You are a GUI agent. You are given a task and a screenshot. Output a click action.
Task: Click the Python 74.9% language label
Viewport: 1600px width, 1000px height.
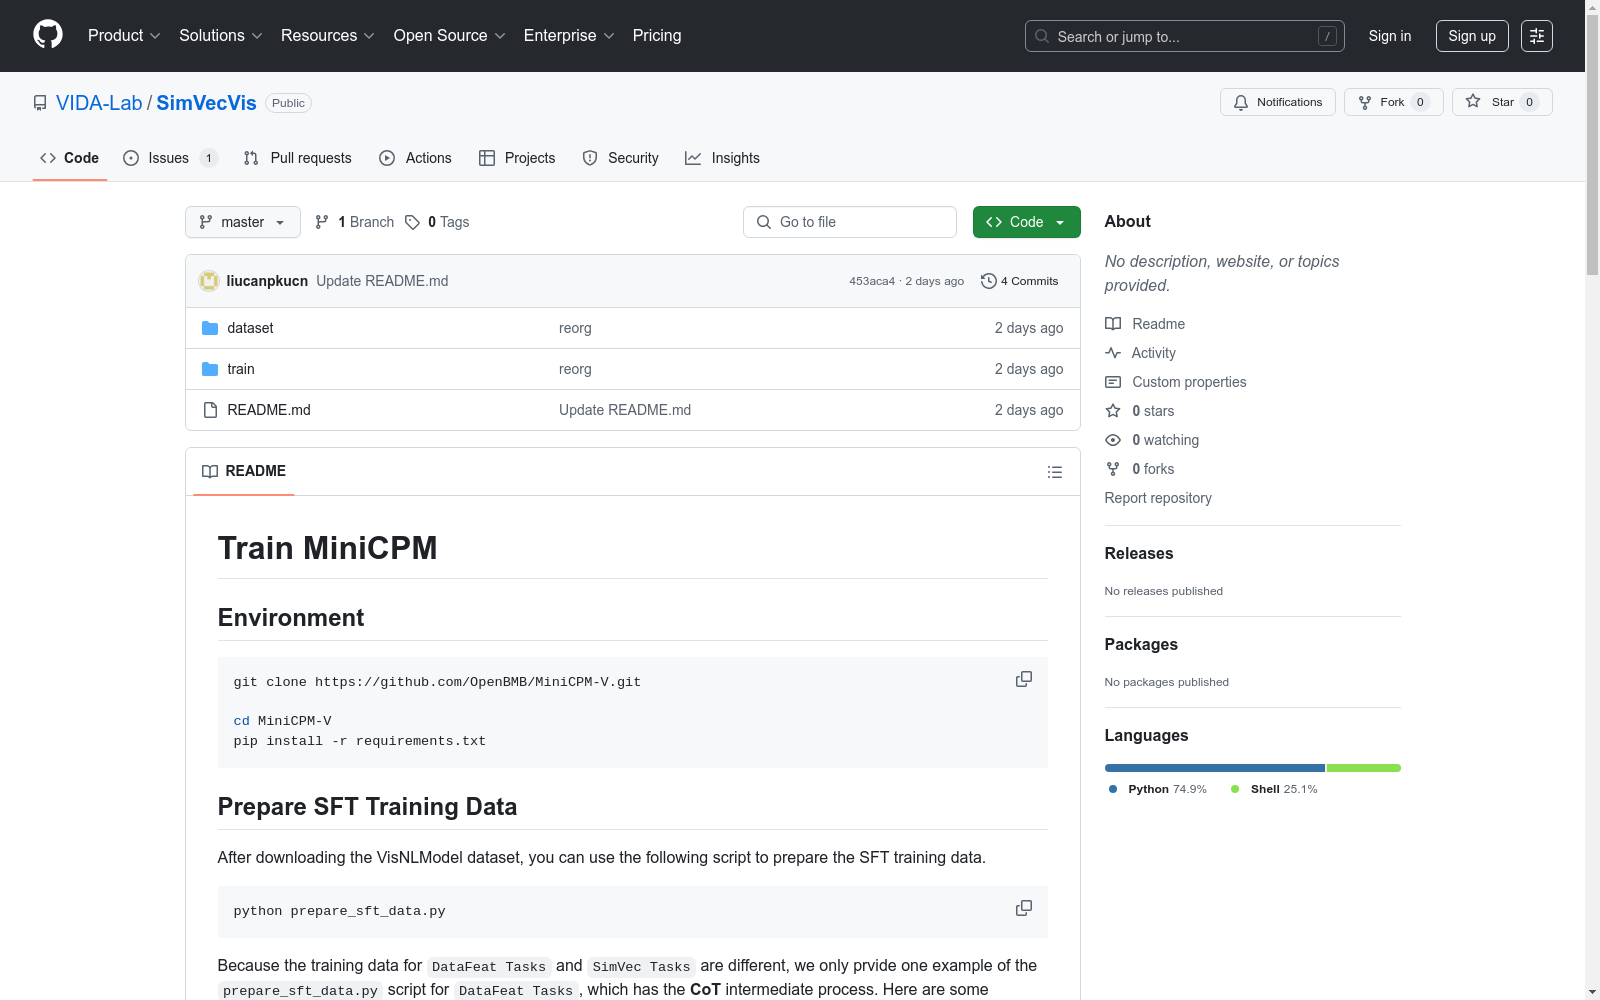coord(1158,789)
